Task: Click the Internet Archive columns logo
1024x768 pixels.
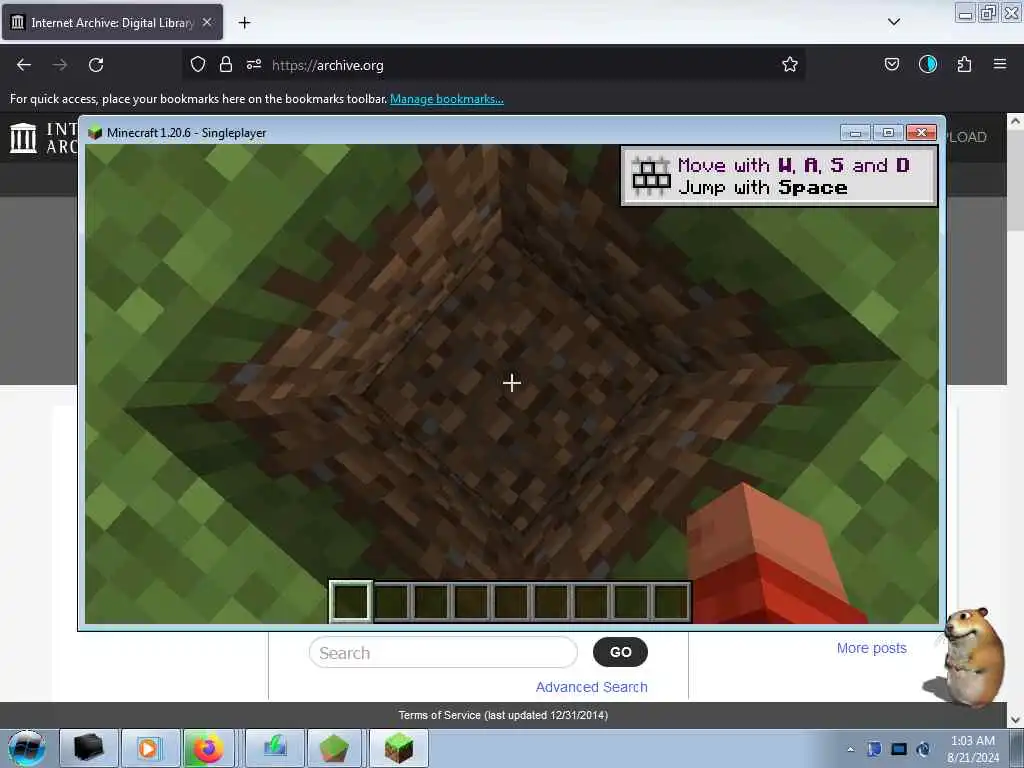Action: pos(24,138)
